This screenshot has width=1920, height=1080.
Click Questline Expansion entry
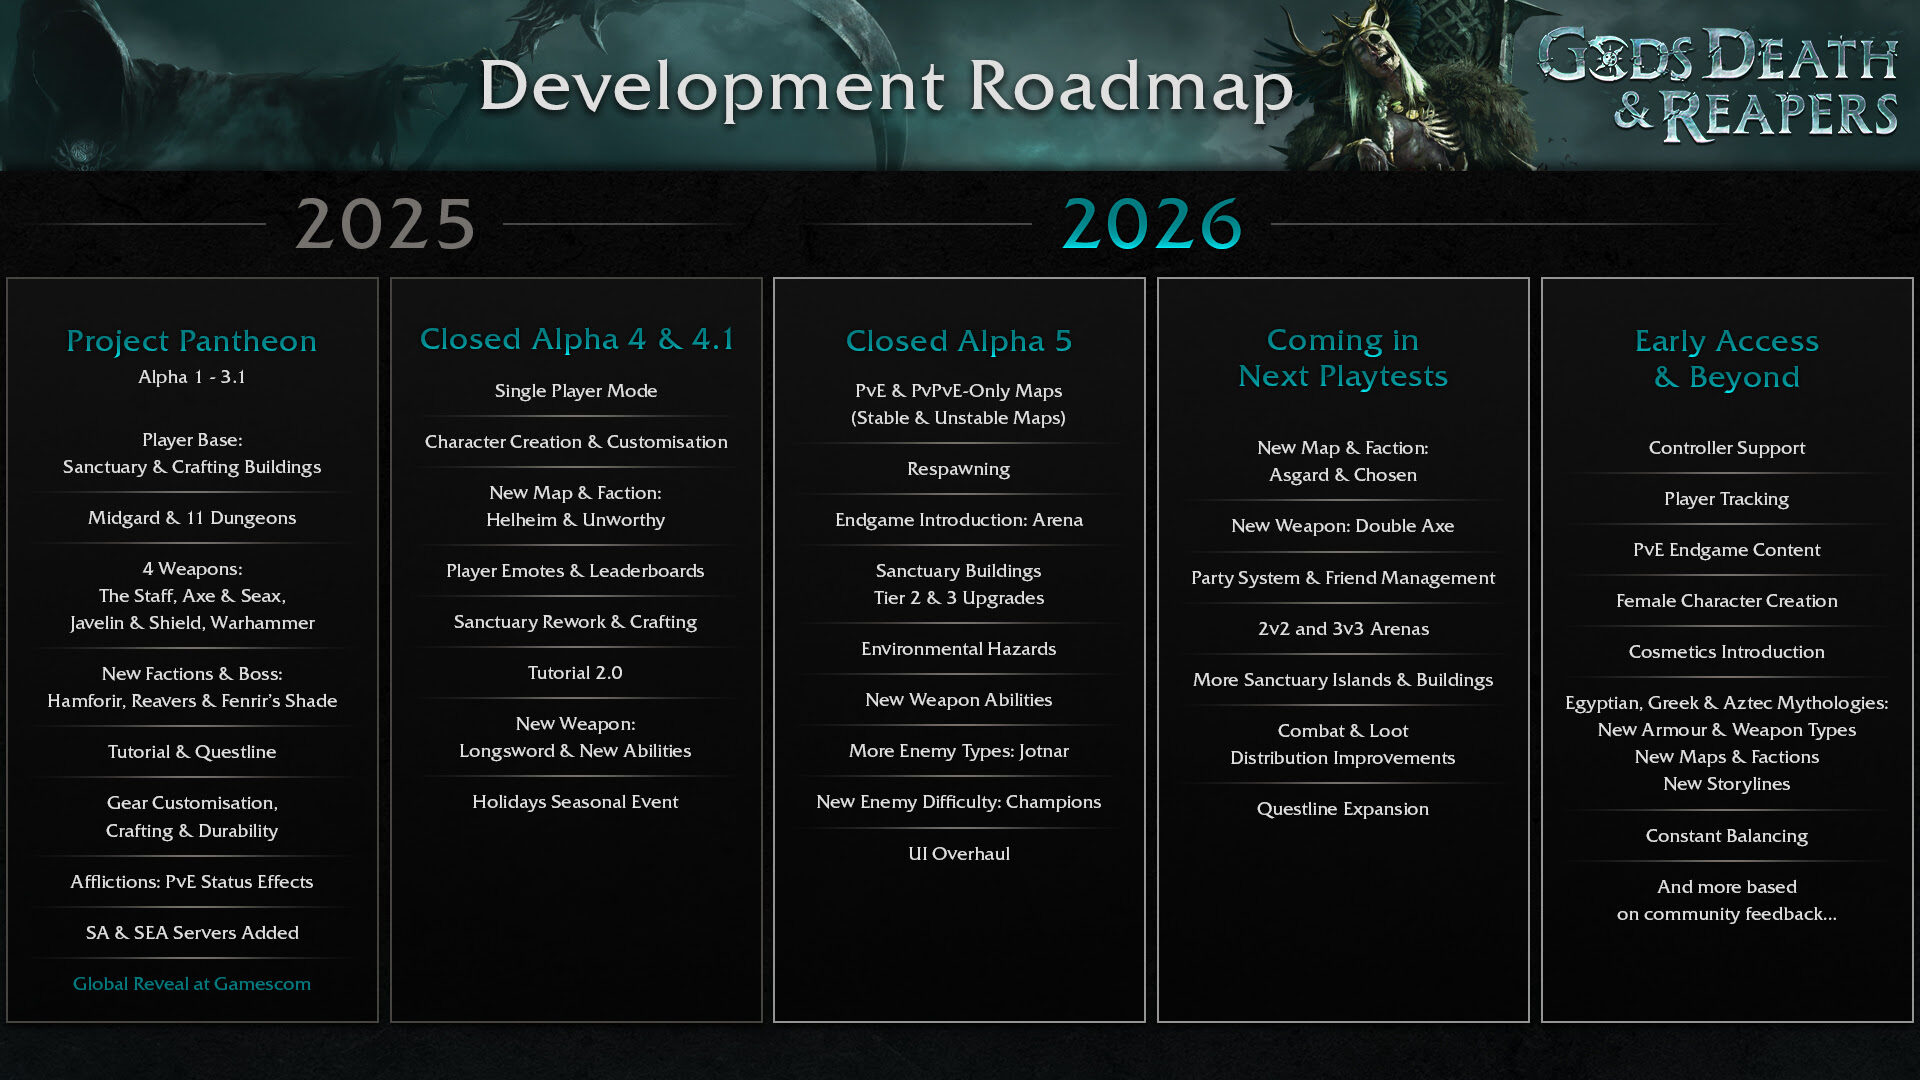point(1343,809)
